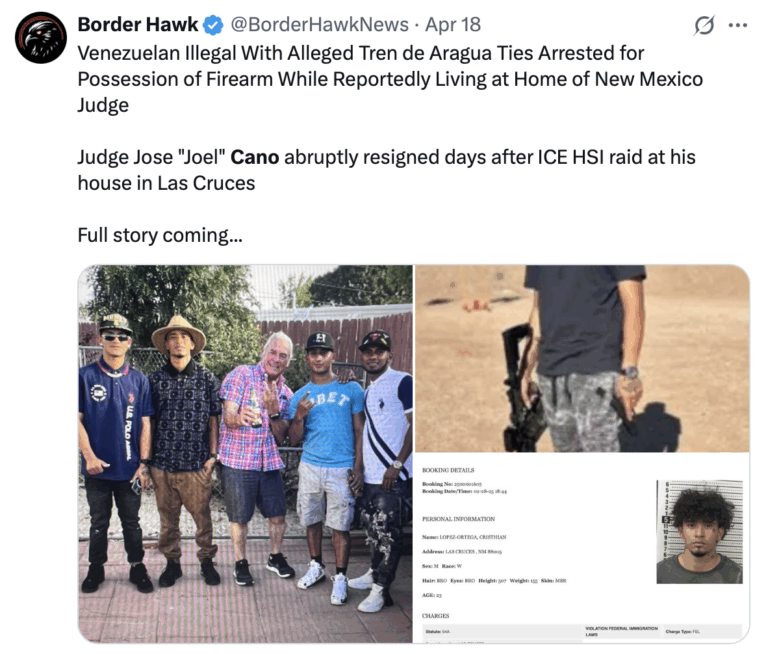Open the group photo of five men
This screenshot has height=654, width=768.
tap(245, 454)
